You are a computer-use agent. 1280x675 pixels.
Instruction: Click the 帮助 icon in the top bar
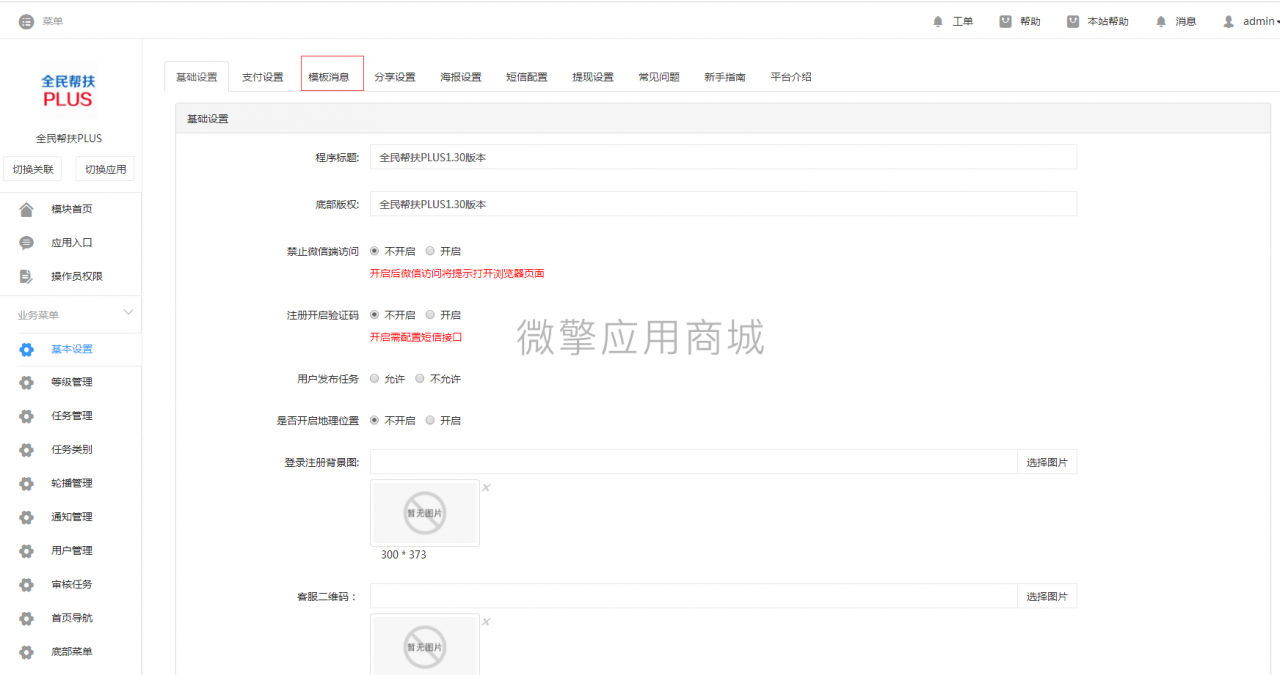[x=1005, y=21]
